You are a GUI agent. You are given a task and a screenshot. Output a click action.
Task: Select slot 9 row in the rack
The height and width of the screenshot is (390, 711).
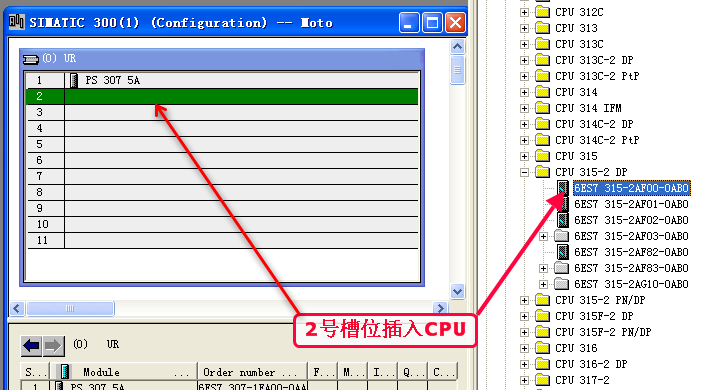tap(222, 208)
